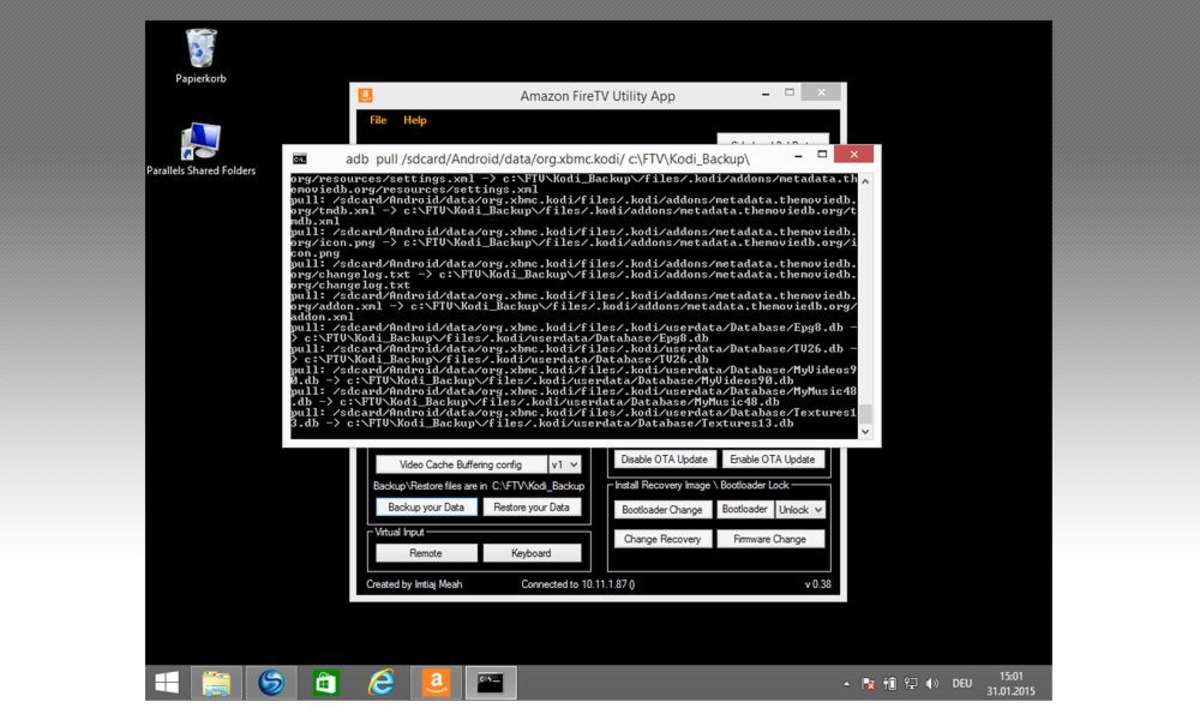Click the adb pull command window title
1200x720 pixels.
click(548, 159)
